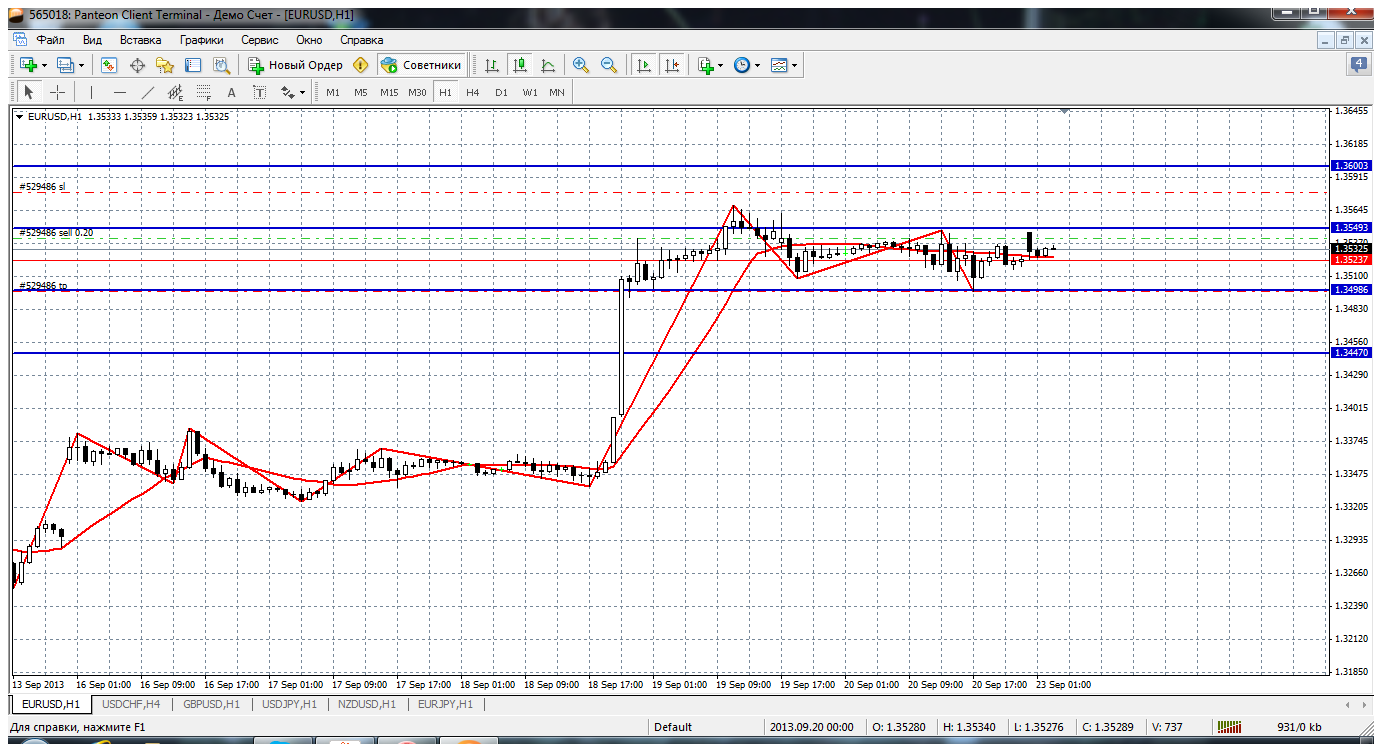Select the Crosshair tool
1382x744 pixels.
coord(58,92)
